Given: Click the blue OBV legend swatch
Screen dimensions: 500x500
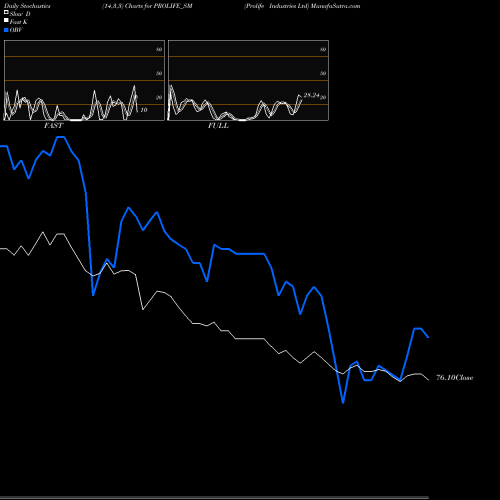Looking at the screenshot, I should (x=6, y=30).
